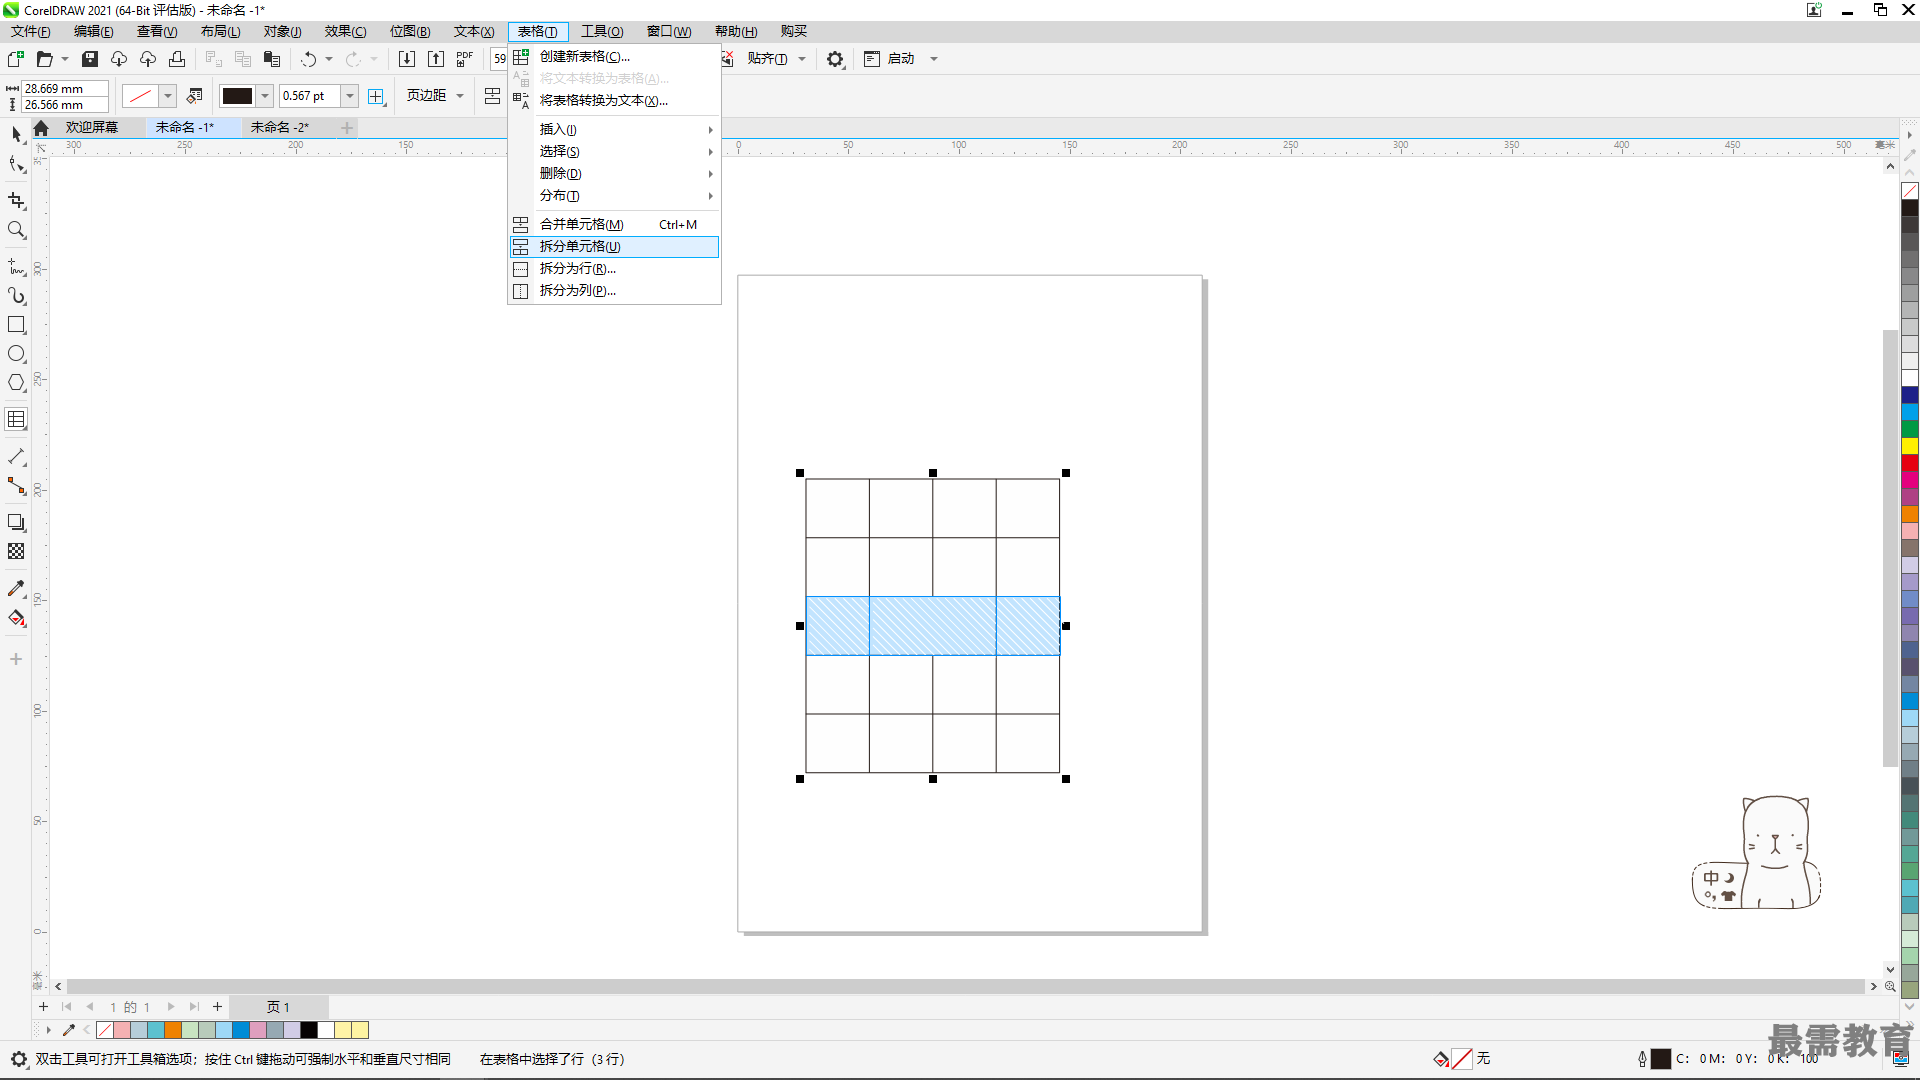Viewport: 1920px width, 1080px height.
Task: Open the border color dropdown
Action: tap(265, 96)
